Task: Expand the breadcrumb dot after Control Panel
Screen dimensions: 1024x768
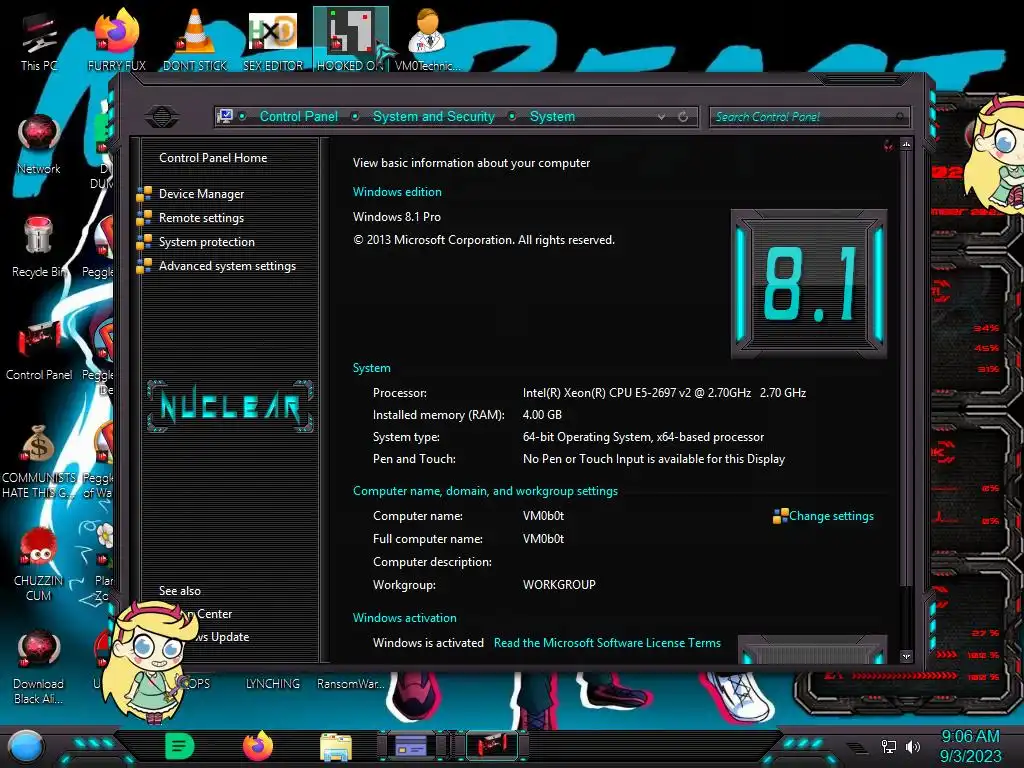Action: (355, 116)
